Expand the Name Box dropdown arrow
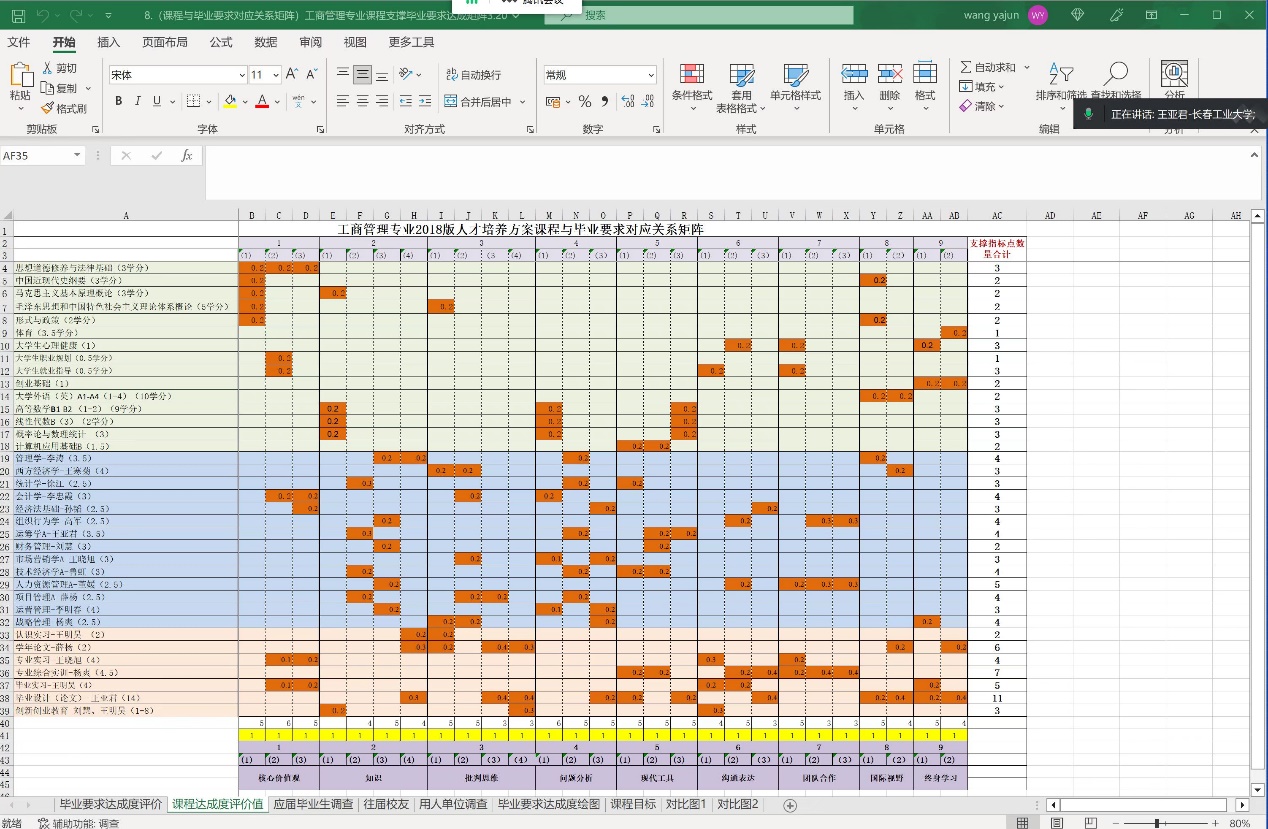1268x829 pixels. point(78,156)
